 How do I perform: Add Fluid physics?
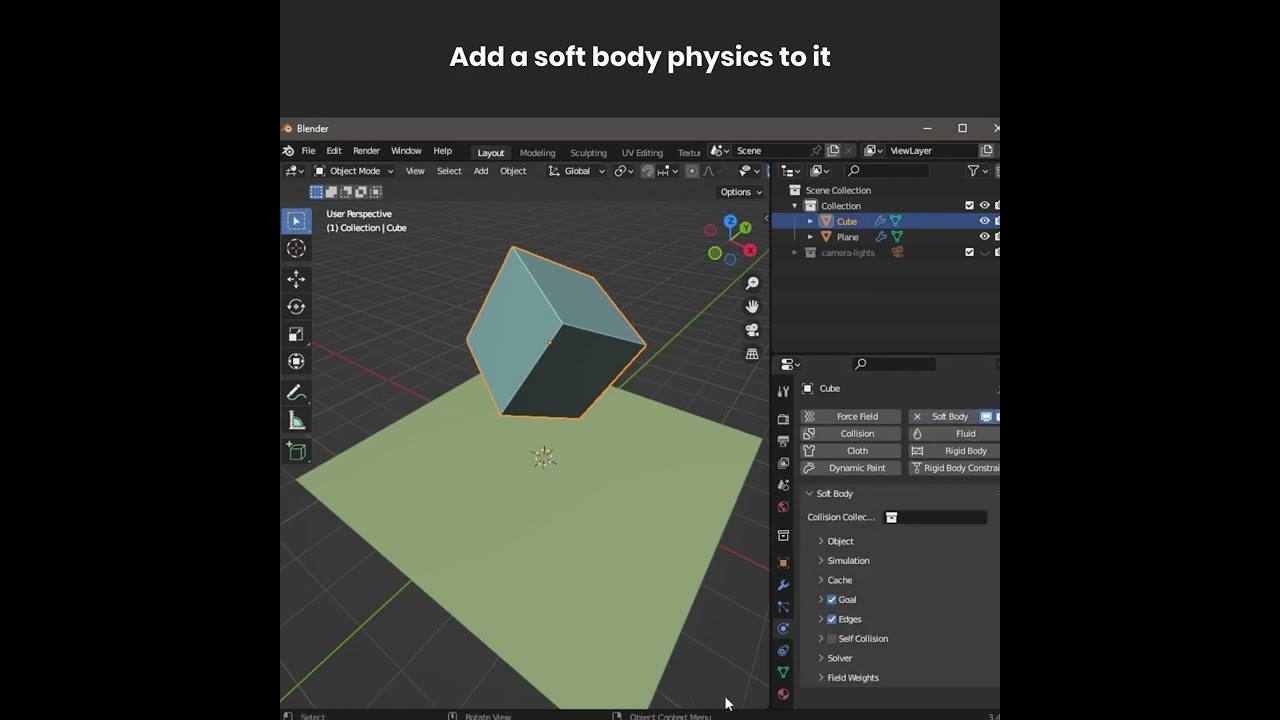click(954, 434)
